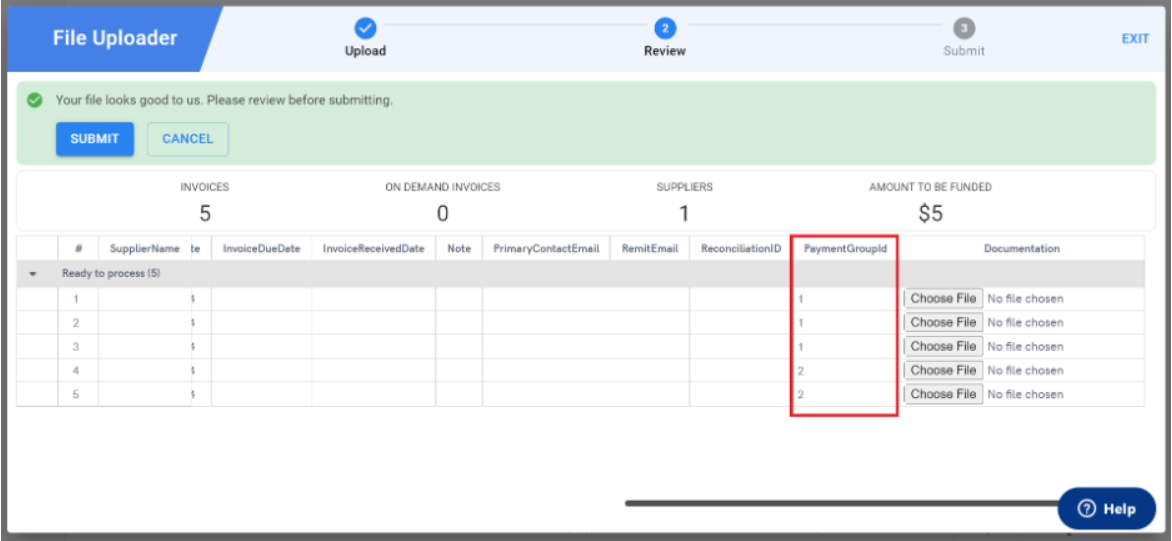Click 'Your file looks good to us' message

tap(223, 100)
